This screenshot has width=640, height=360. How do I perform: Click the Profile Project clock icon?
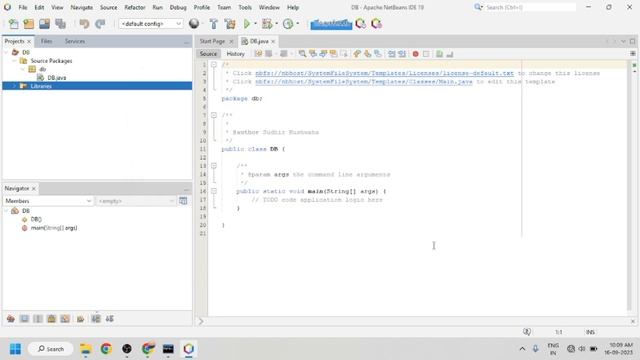(x=288, y=24)
